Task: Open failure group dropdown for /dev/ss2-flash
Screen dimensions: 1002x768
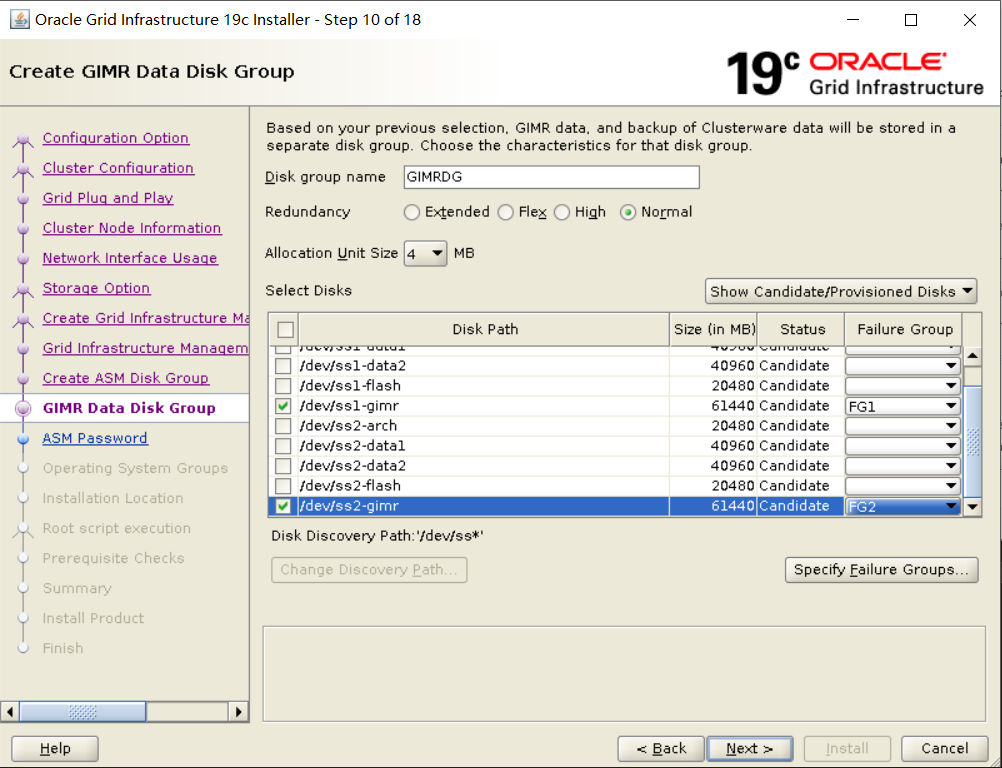Action: pos(902,486)
